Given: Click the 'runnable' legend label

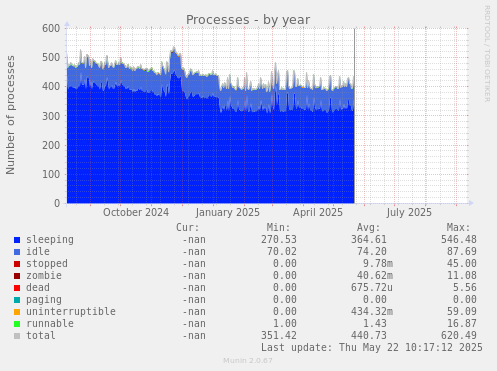Looking at the screenshot, I should tap(50, 324).
